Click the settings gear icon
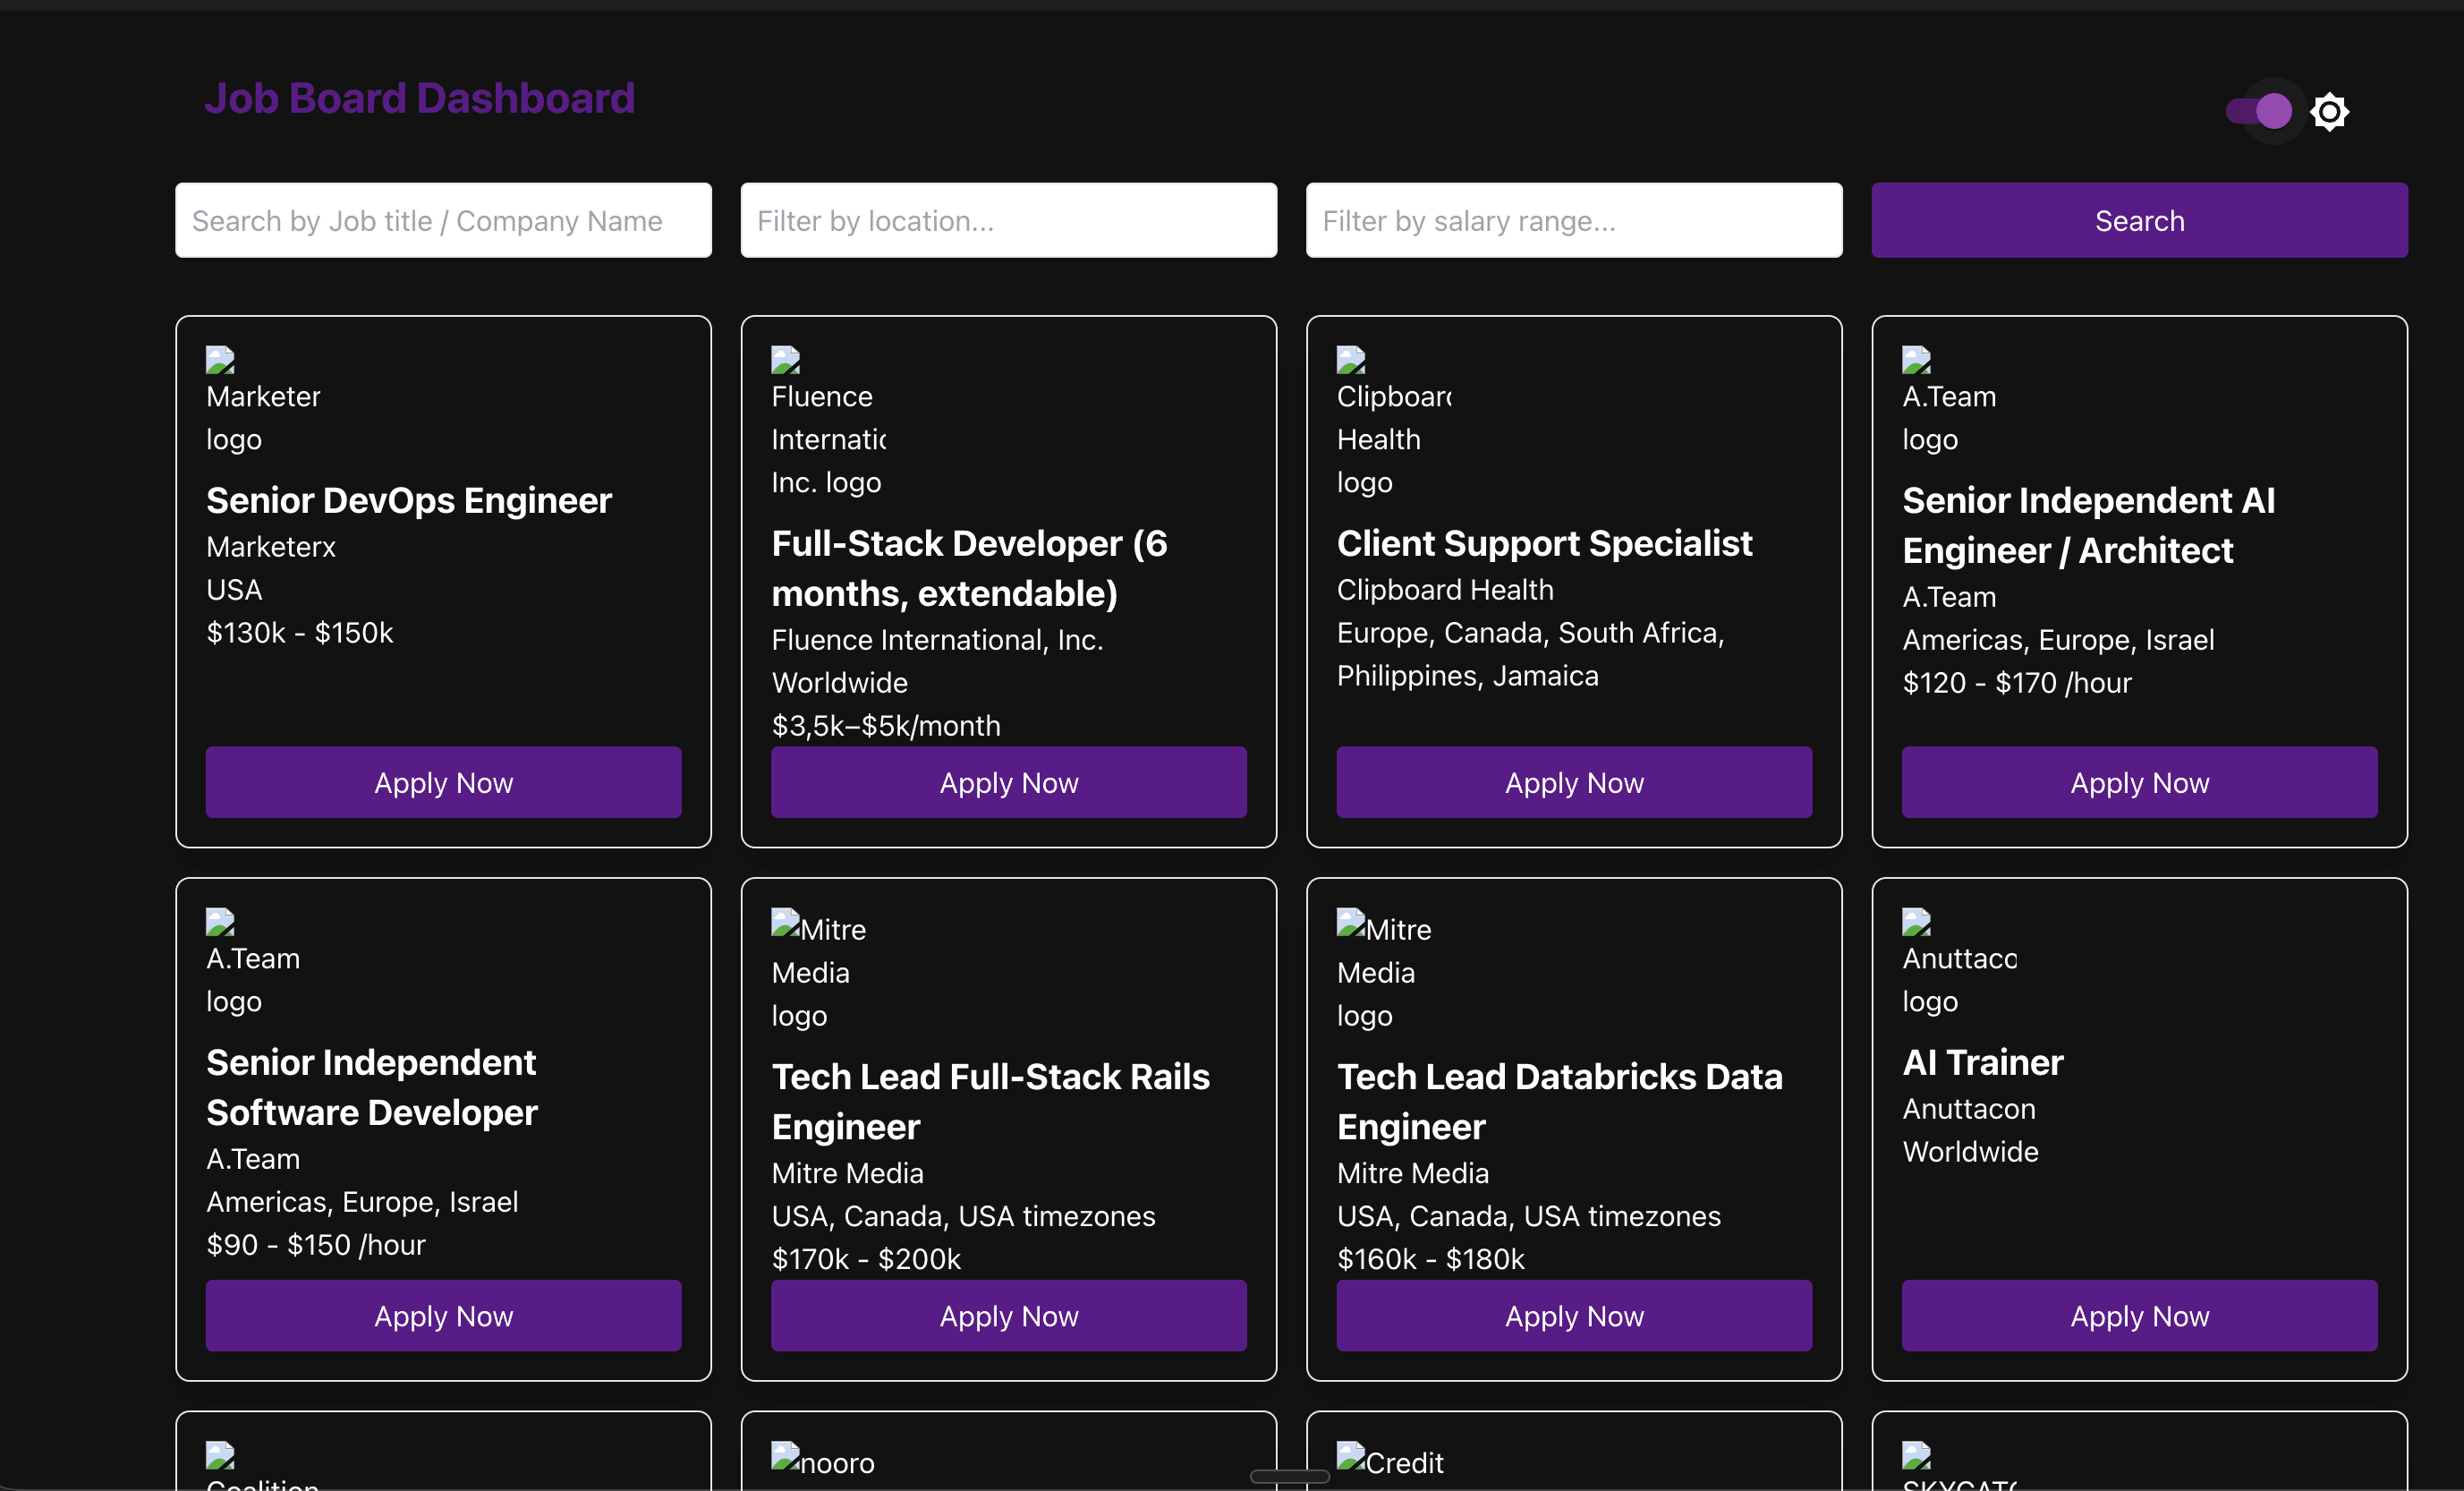 coord(2330,111)
